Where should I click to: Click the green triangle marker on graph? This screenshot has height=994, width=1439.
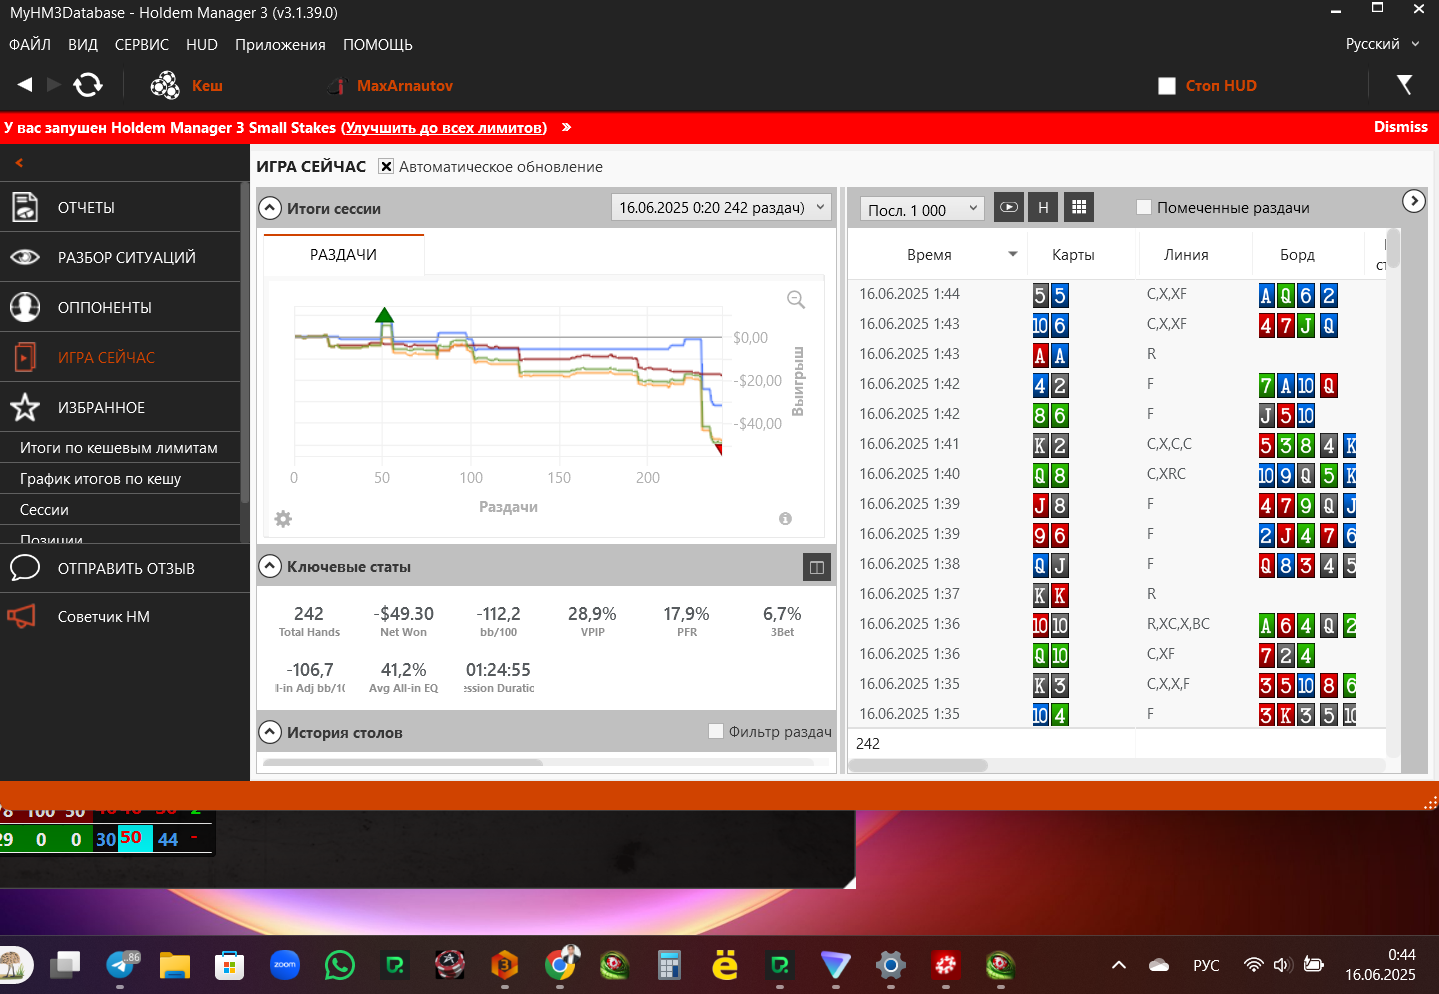pos(384,315)
